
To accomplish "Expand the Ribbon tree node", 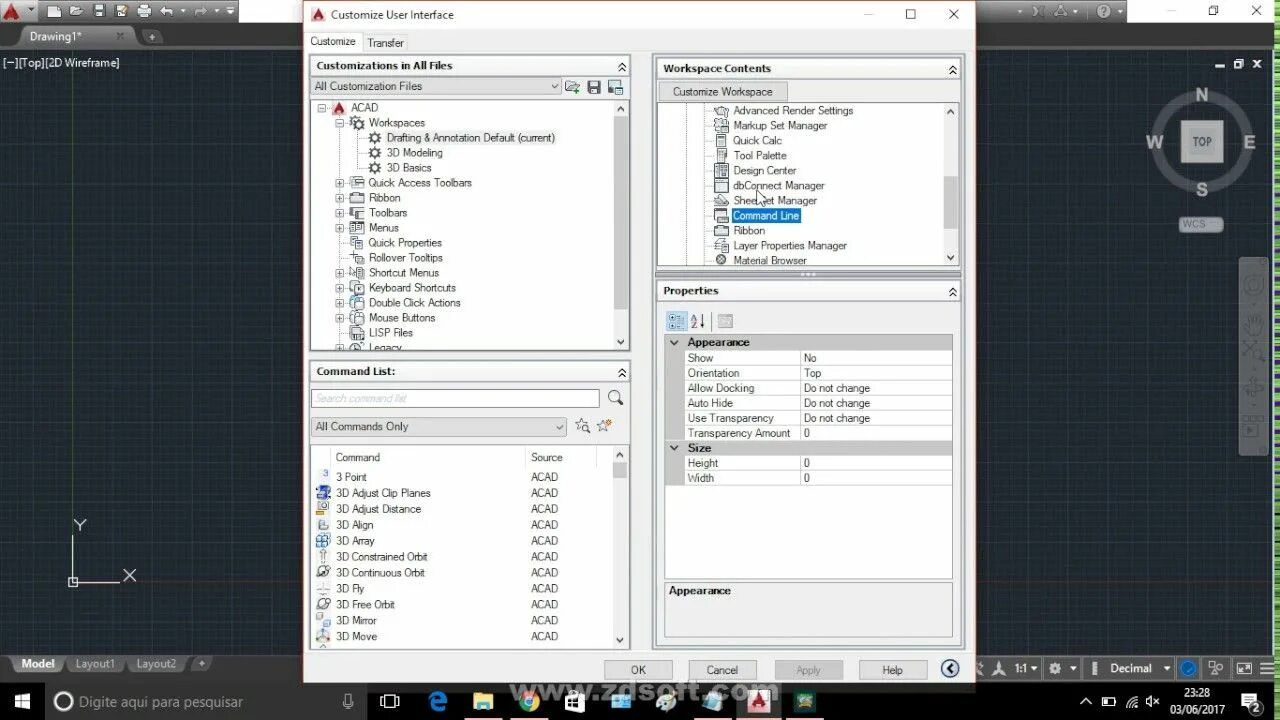I will 340,198.
